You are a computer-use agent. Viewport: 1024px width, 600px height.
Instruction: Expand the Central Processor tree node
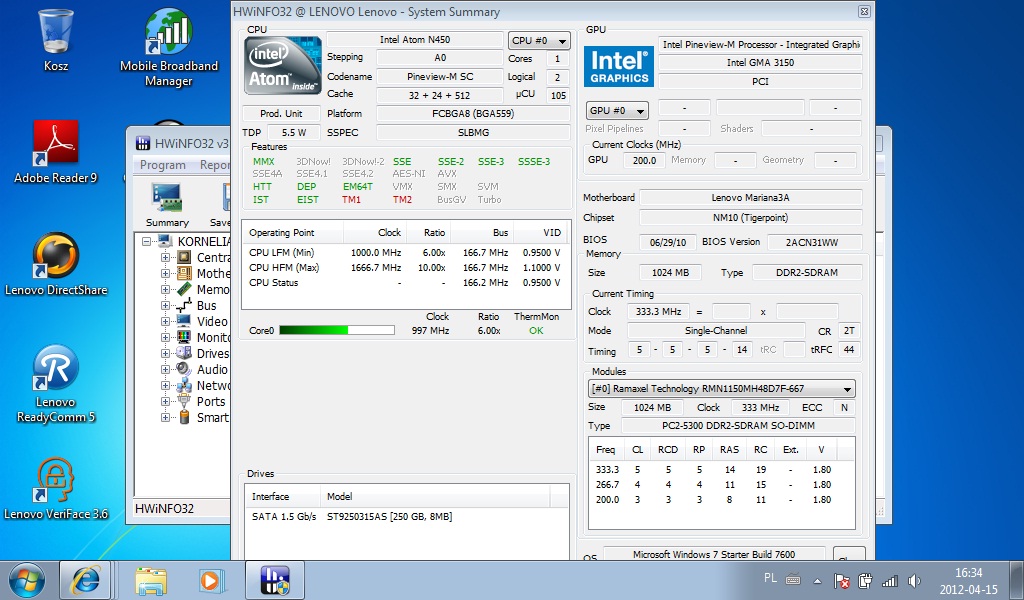[165, 257]
